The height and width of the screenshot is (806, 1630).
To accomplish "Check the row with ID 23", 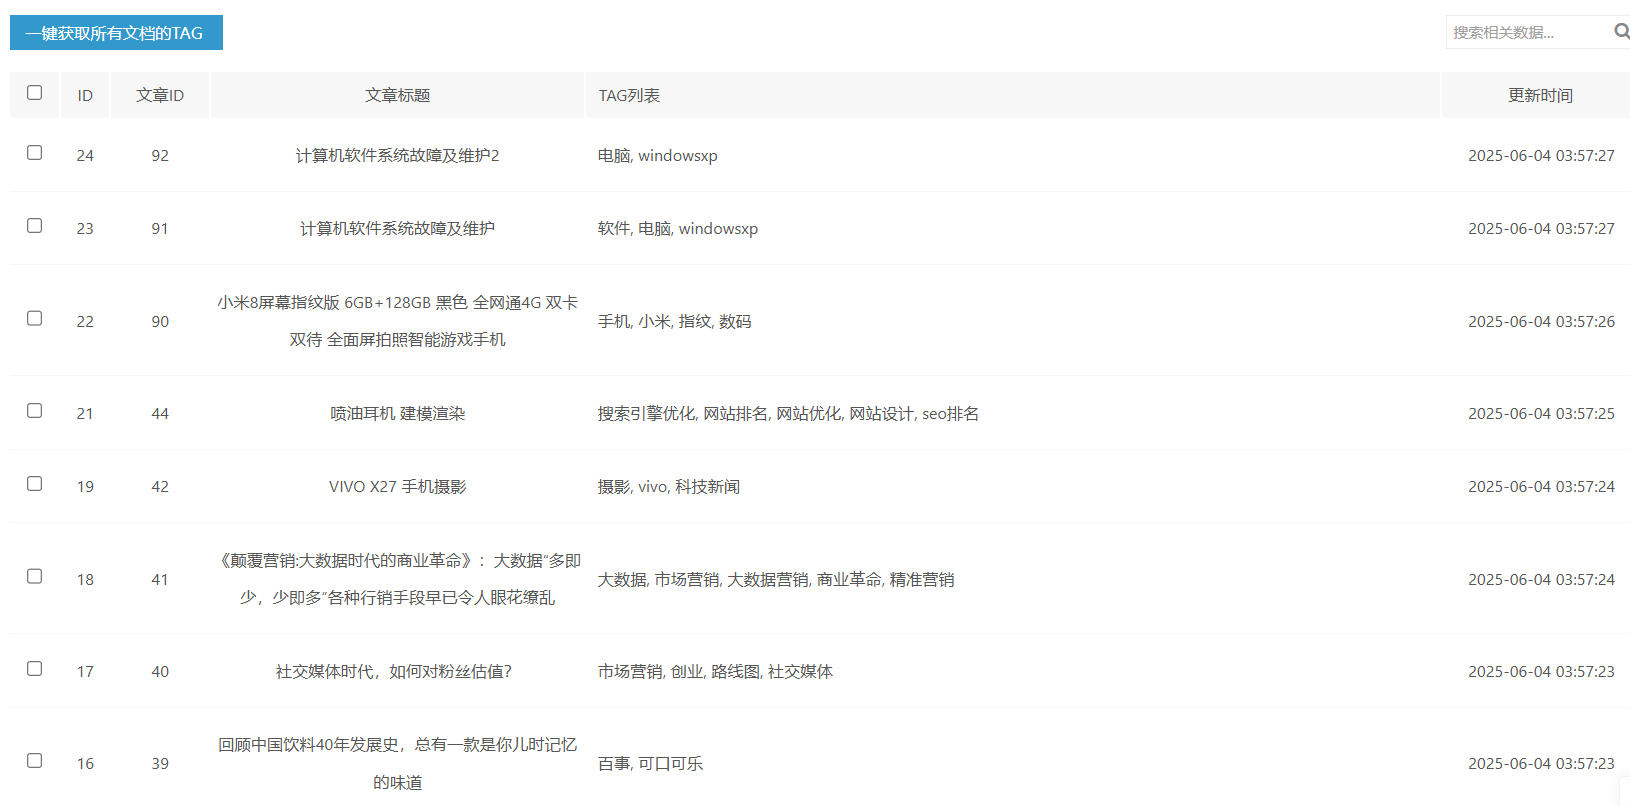I will click(x=35, y=226).
